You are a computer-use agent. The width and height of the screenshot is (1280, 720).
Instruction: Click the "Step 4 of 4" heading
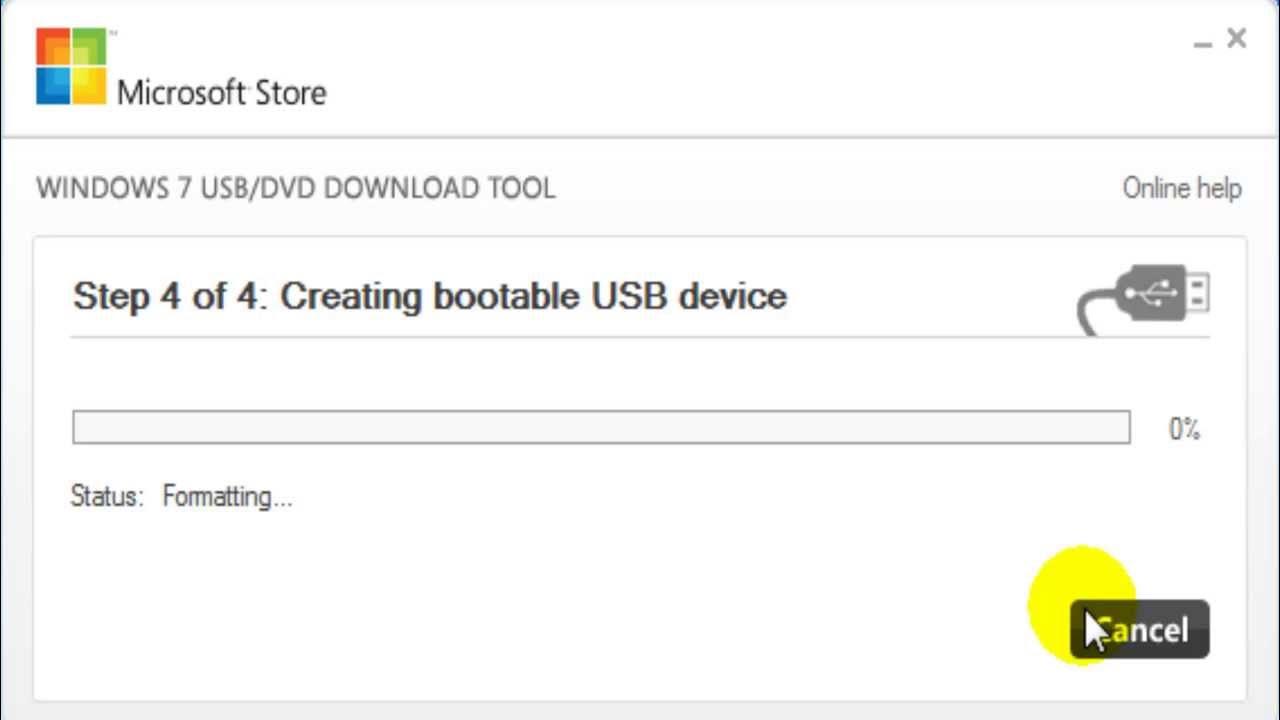point(166,296)
